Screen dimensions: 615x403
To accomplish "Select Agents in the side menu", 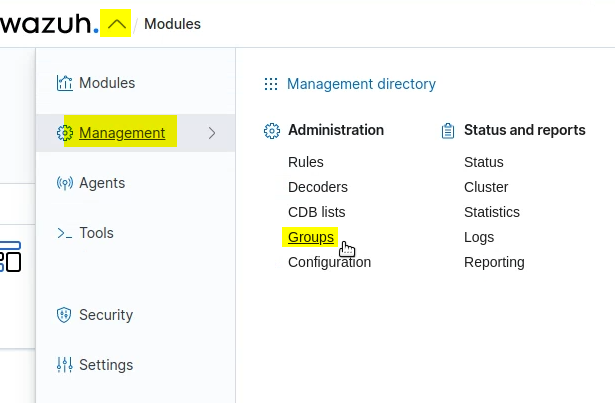I will coord(102,183).
